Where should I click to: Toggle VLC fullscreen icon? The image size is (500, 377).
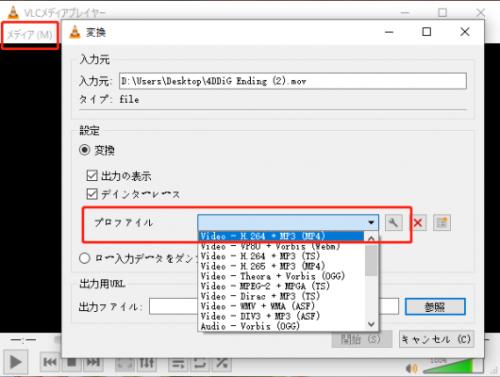pos(125,363)
